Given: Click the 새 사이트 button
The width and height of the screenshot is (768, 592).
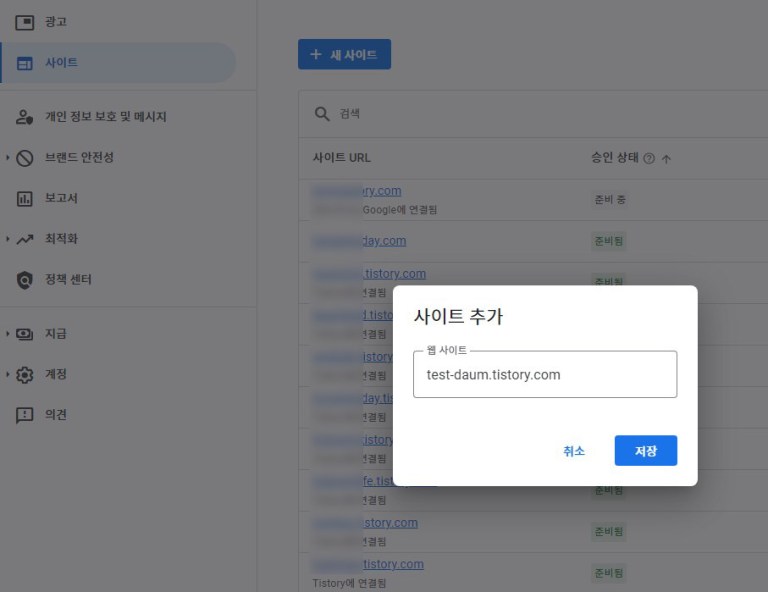Looking at the screenshot, I should coord(344,54).
